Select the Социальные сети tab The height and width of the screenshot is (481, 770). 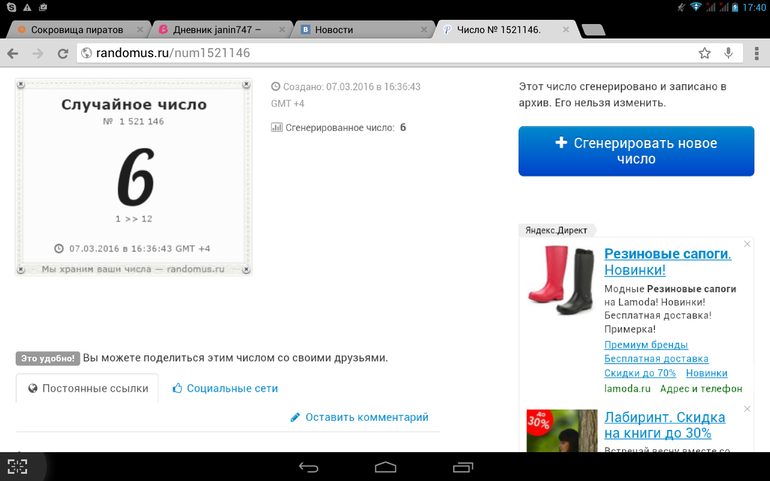click(225, 388)
